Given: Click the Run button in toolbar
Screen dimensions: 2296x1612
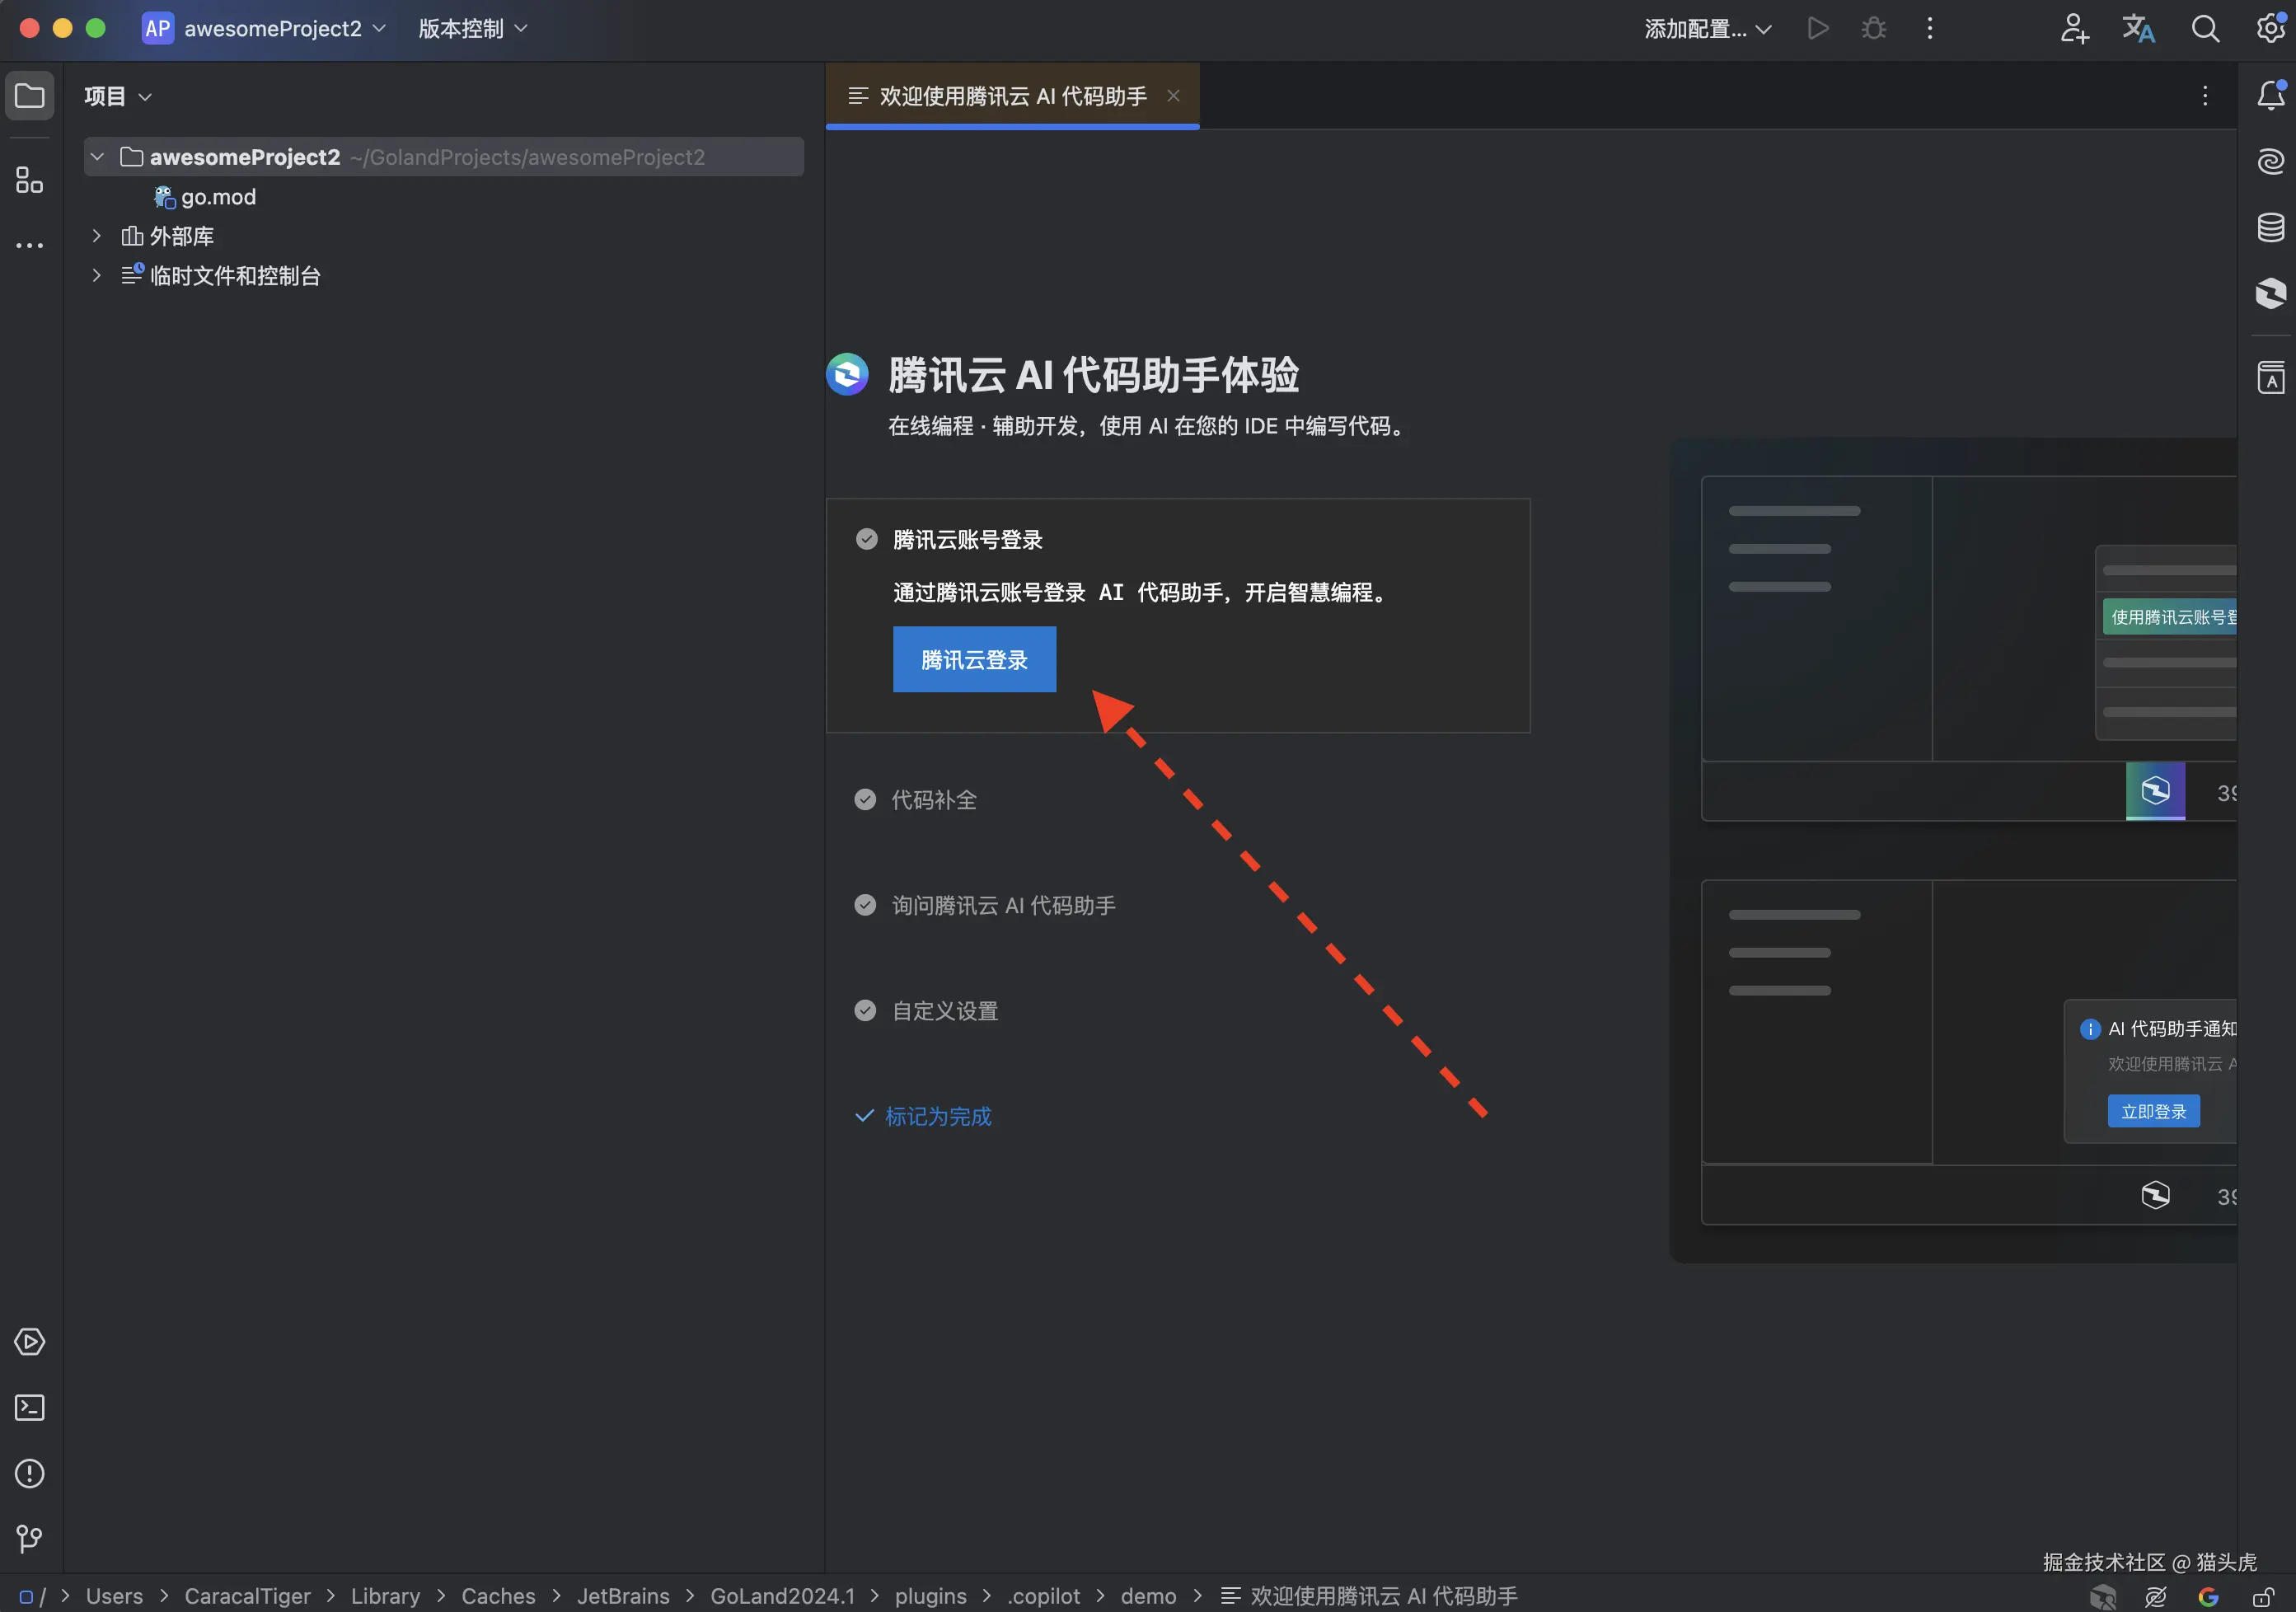Looking at the screenshot, I should click(1818, 28).
